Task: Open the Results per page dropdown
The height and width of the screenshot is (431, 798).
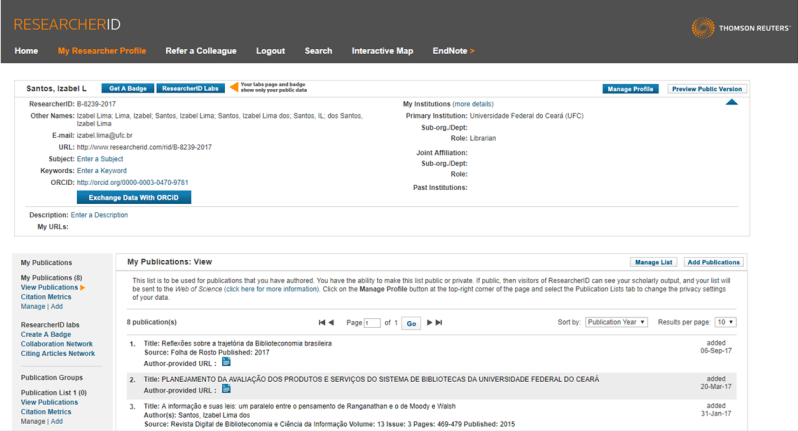Action: coord(725,322)
